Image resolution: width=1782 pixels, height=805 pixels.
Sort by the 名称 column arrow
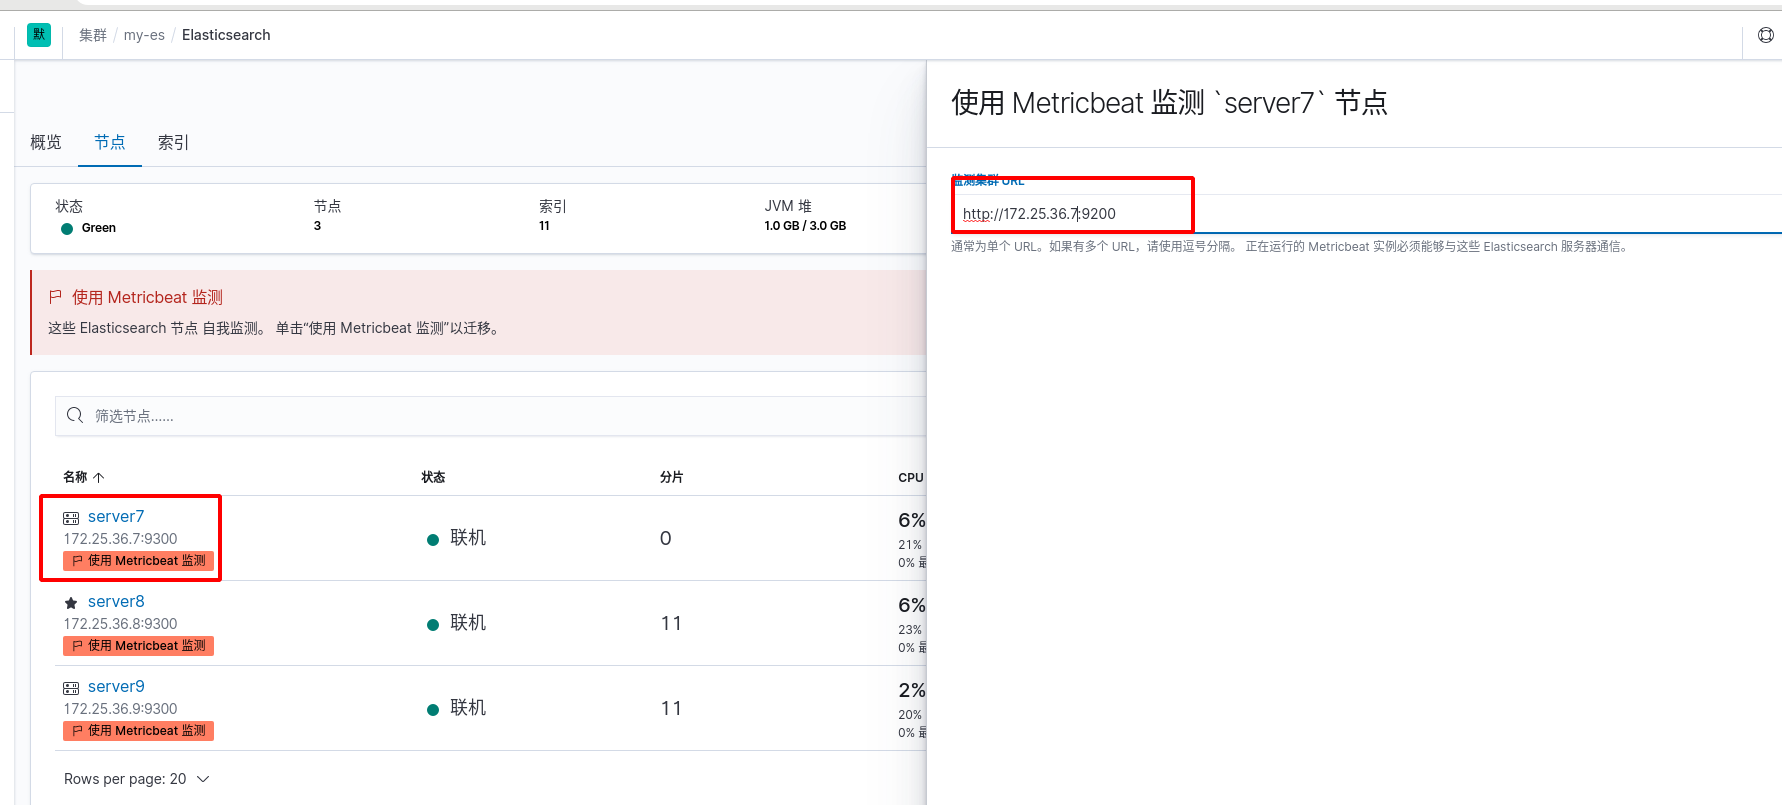[x=99, y=477]
